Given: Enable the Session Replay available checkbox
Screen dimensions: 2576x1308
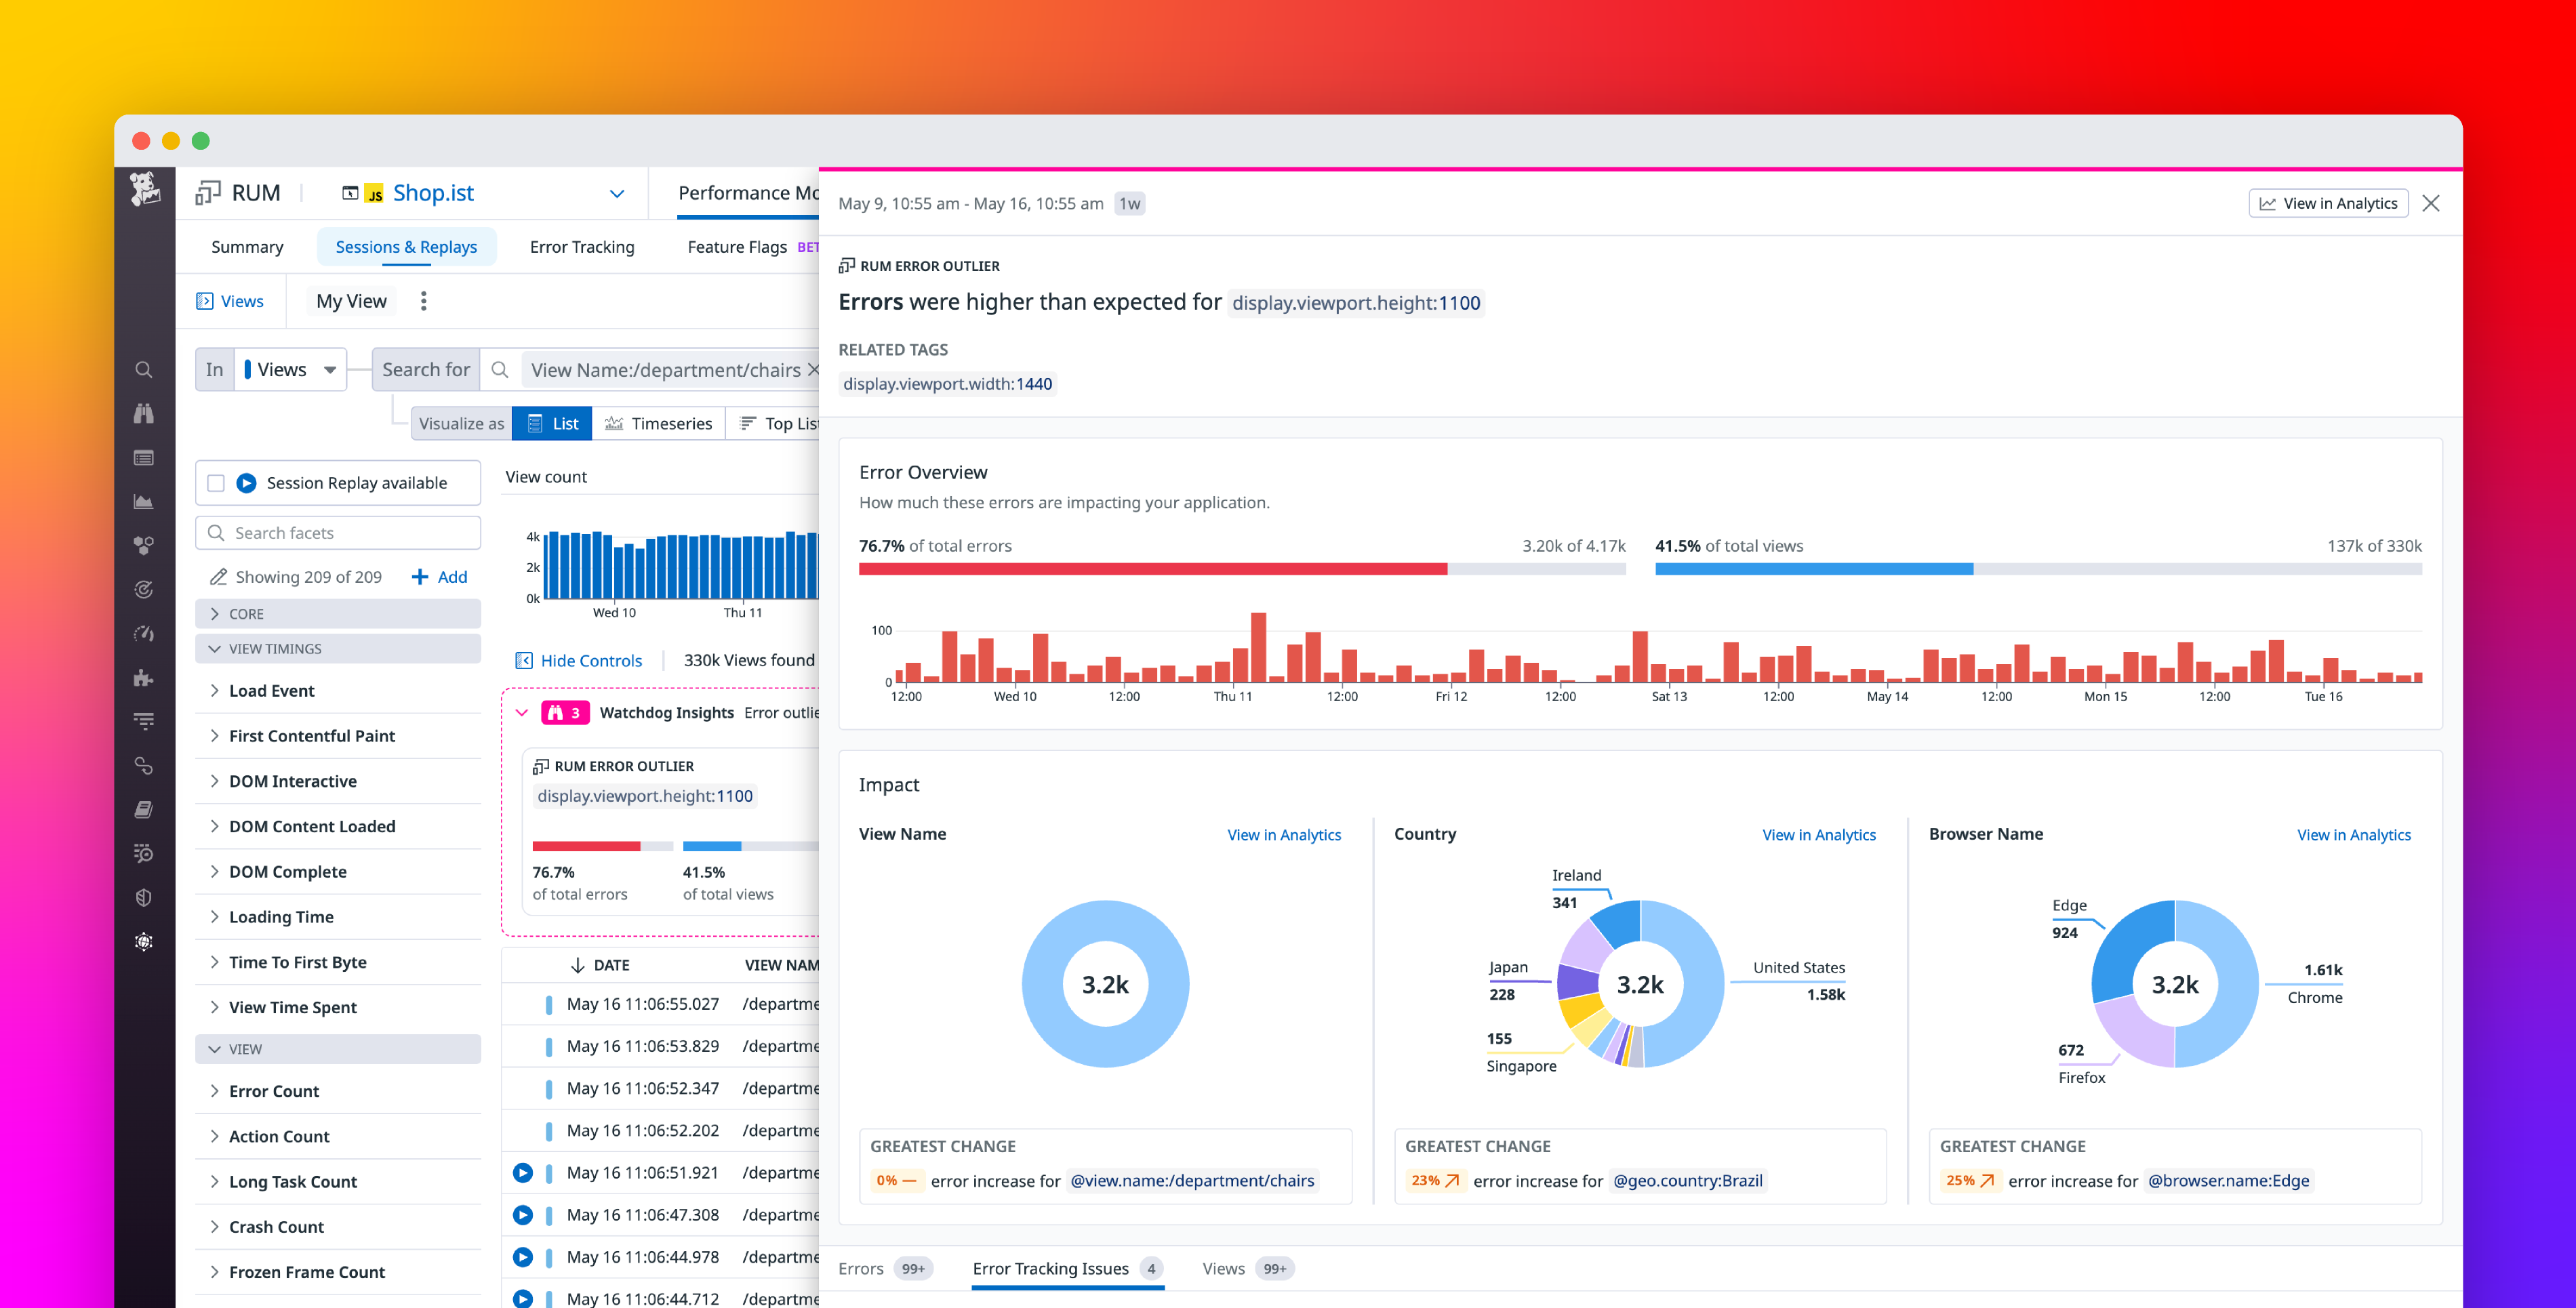Looking at the screenshot, I should pos(216,482).
